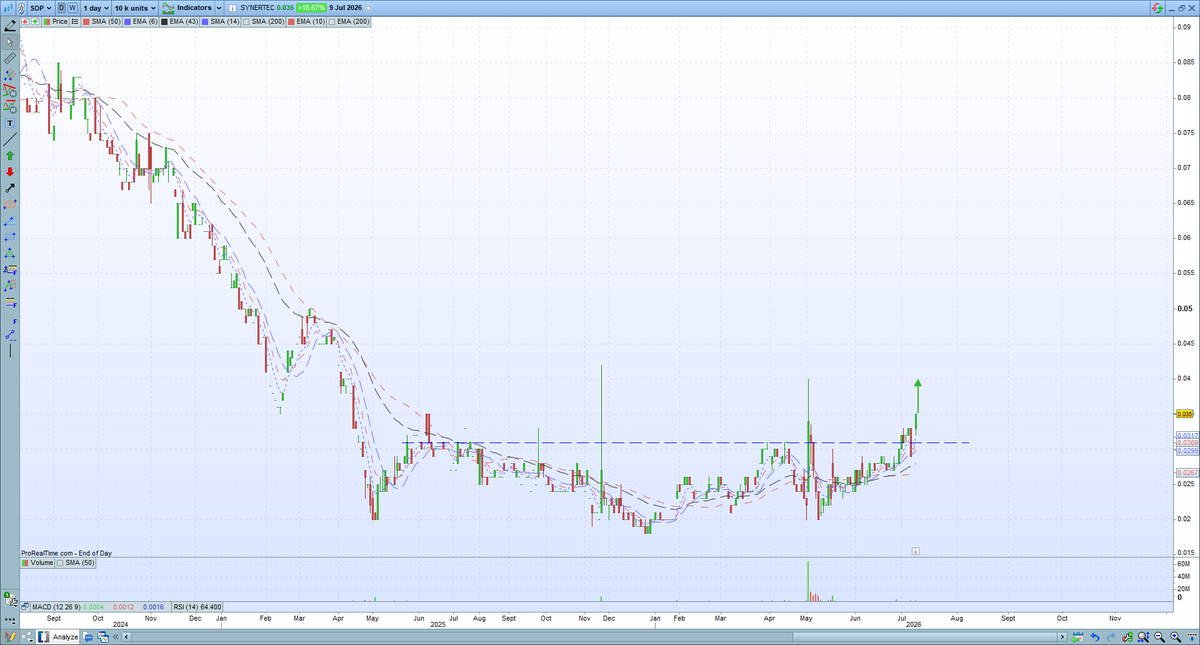The image size is (1200, 645).
Task: Expand the dropdown arrow beside Indicators
Action: (218, 8)
